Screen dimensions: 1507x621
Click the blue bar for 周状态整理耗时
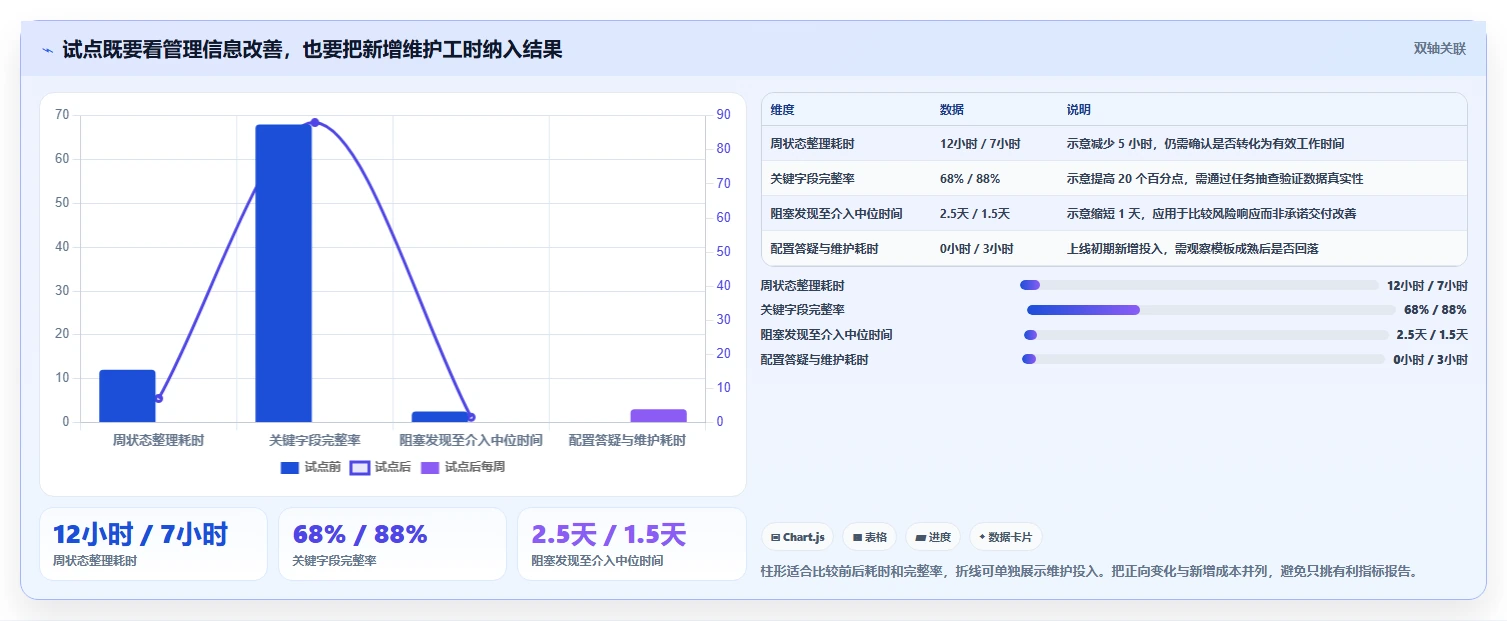pos(127,396)
